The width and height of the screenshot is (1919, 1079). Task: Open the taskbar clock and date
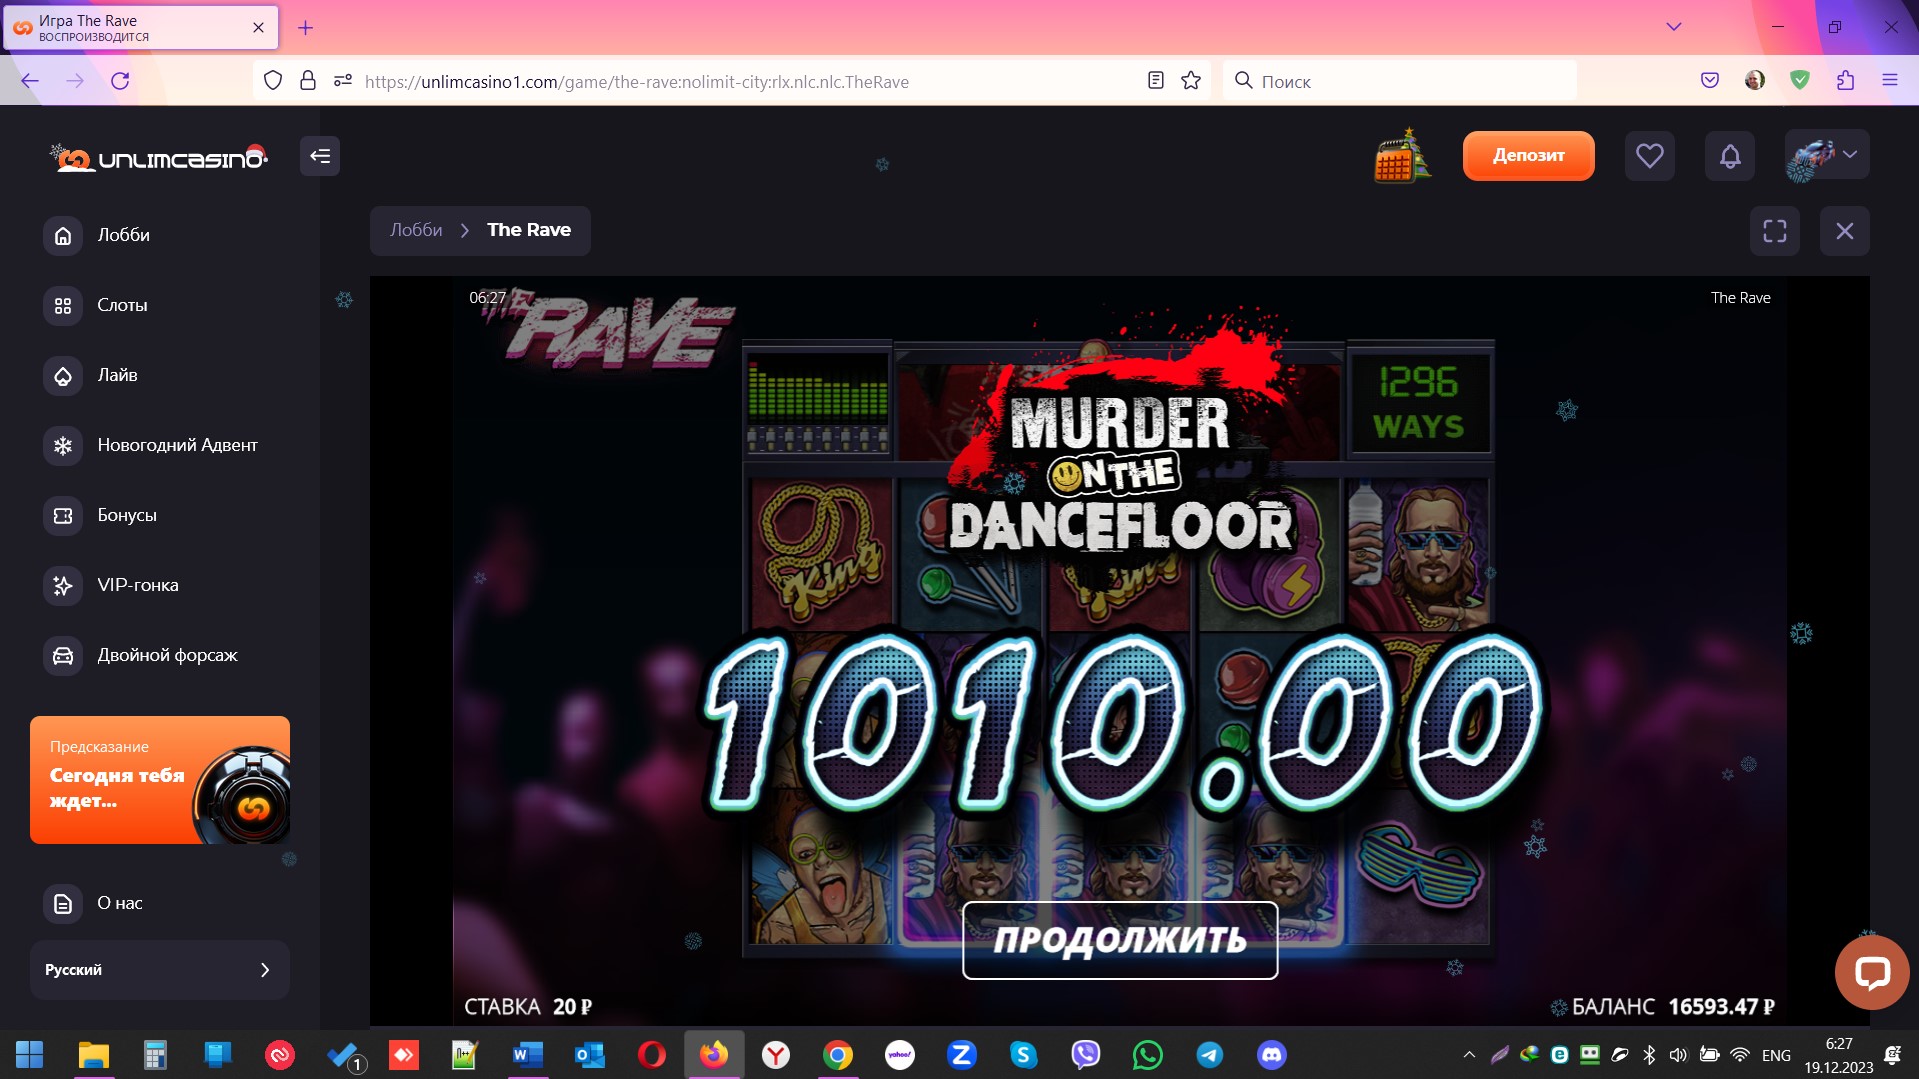(x=1838, y=1055)
